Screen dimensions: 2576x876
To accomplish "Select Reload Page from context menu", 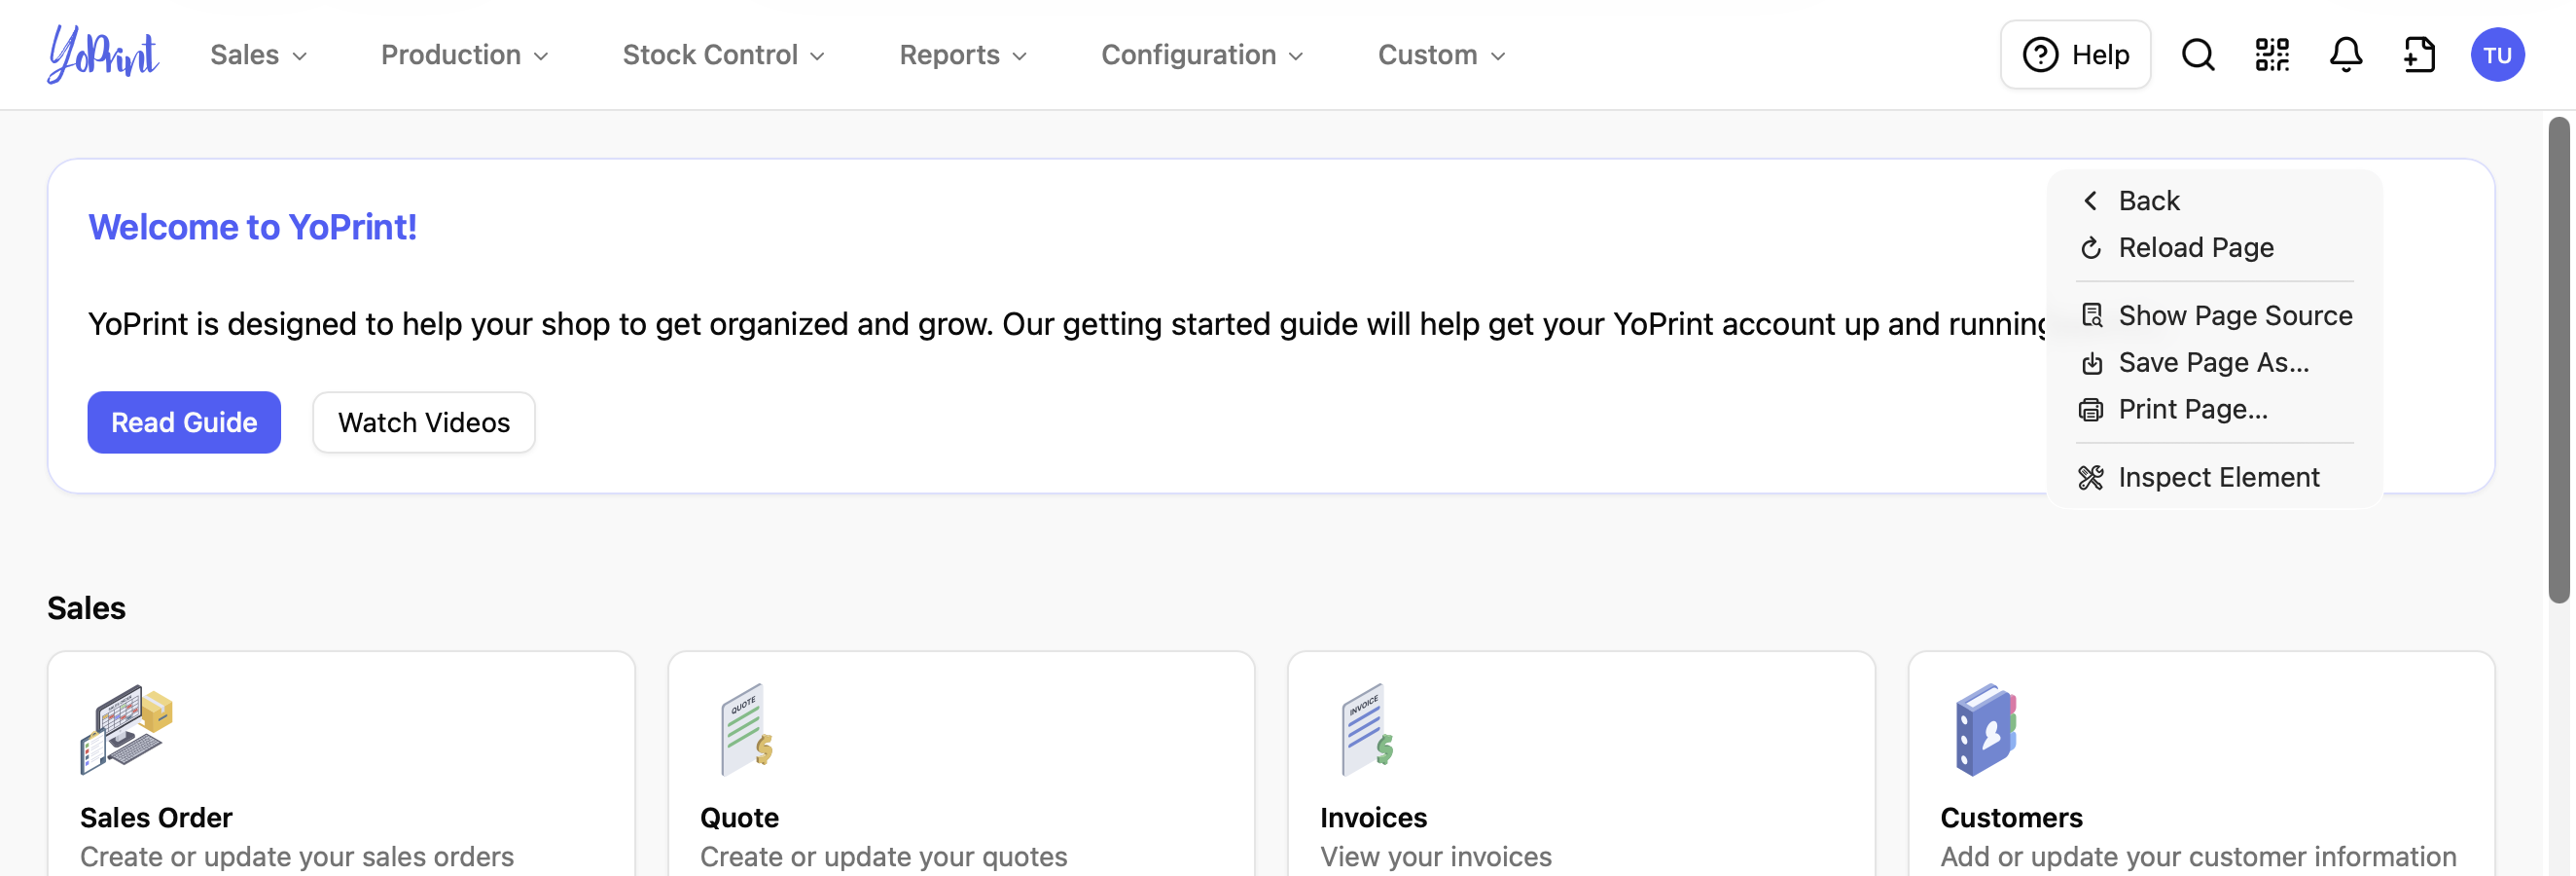I will [x=2216, y=248].
